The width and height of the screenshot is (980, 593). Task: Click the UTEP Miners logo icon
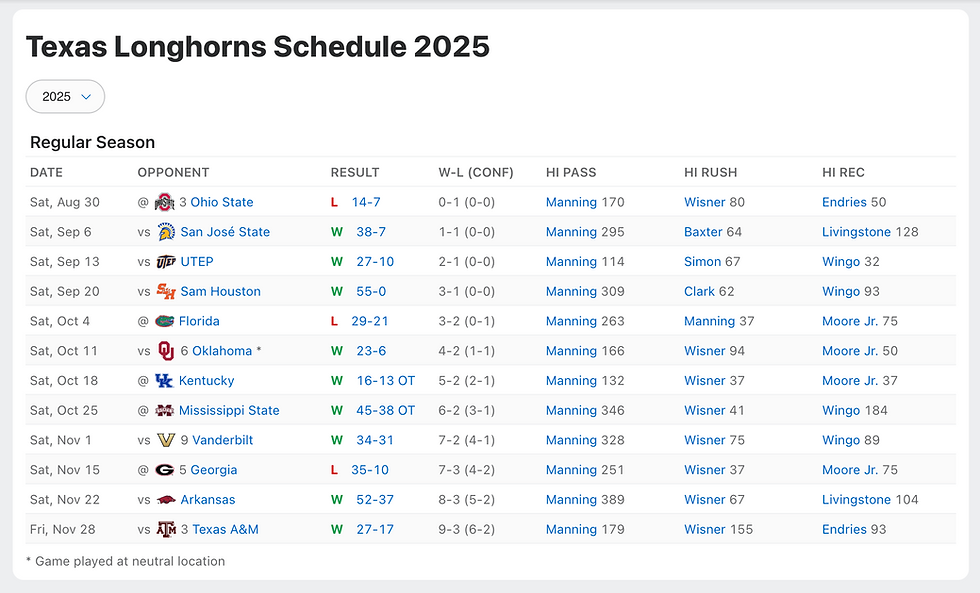pyautogui.click(x=165, y=262)
